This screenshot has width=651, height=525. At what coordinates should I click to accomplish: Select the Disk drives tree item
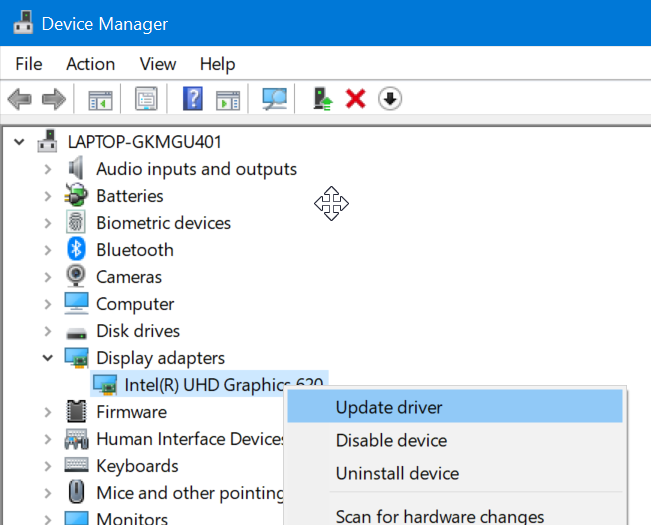pos(137,331)
